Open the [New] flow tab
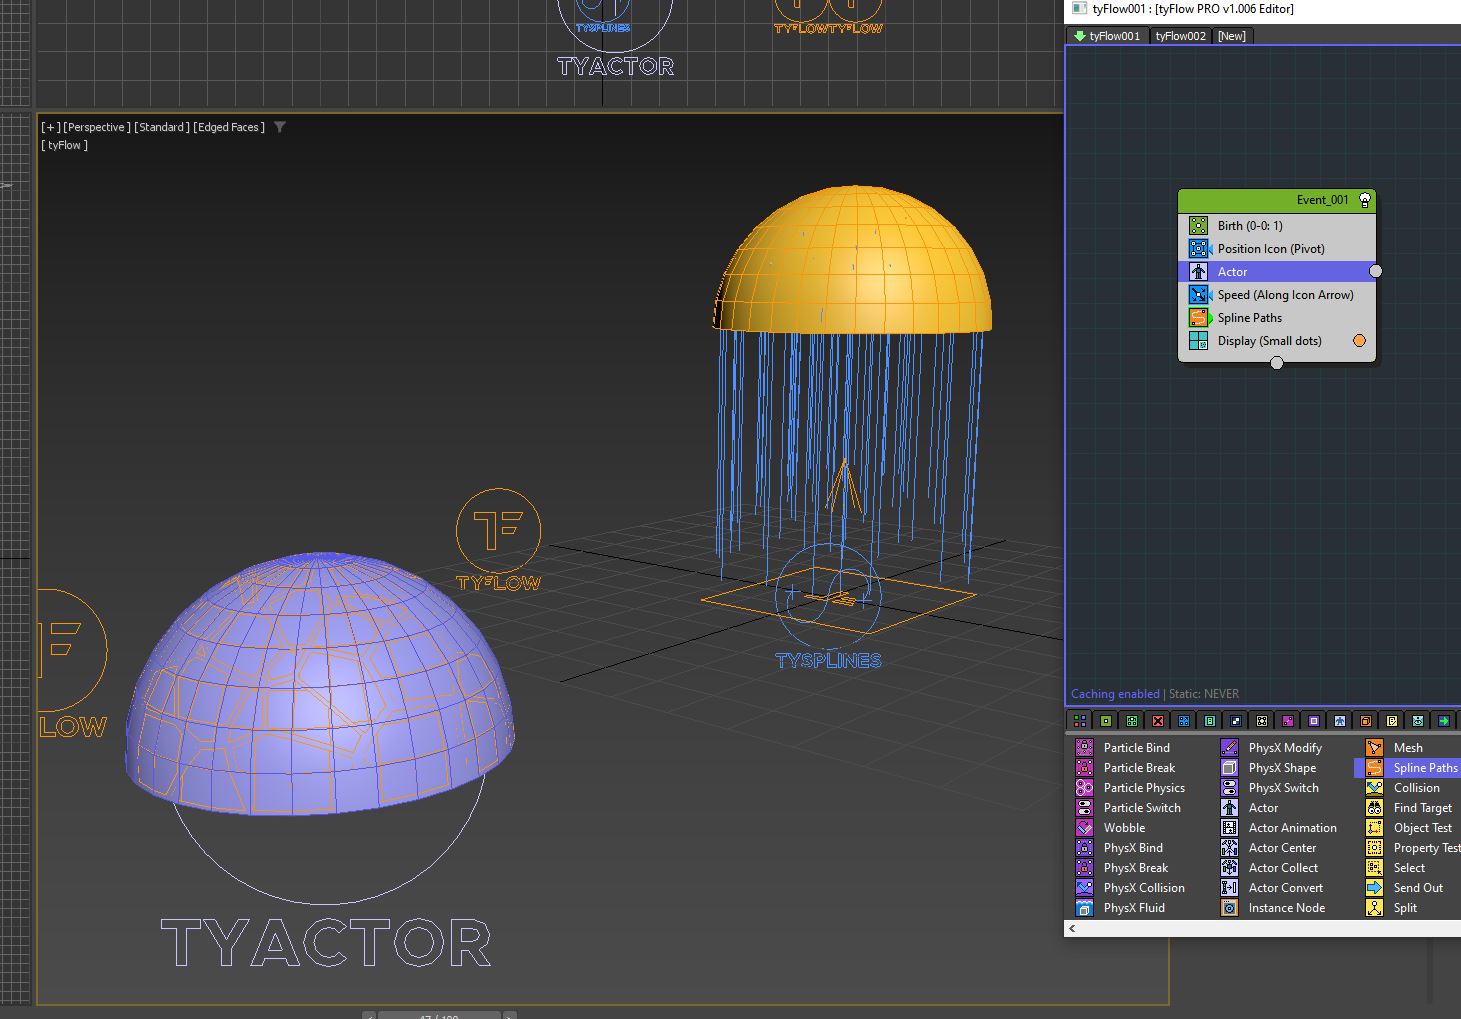The width and height of the screenshot is (1461, 1019). (1232, 36)
